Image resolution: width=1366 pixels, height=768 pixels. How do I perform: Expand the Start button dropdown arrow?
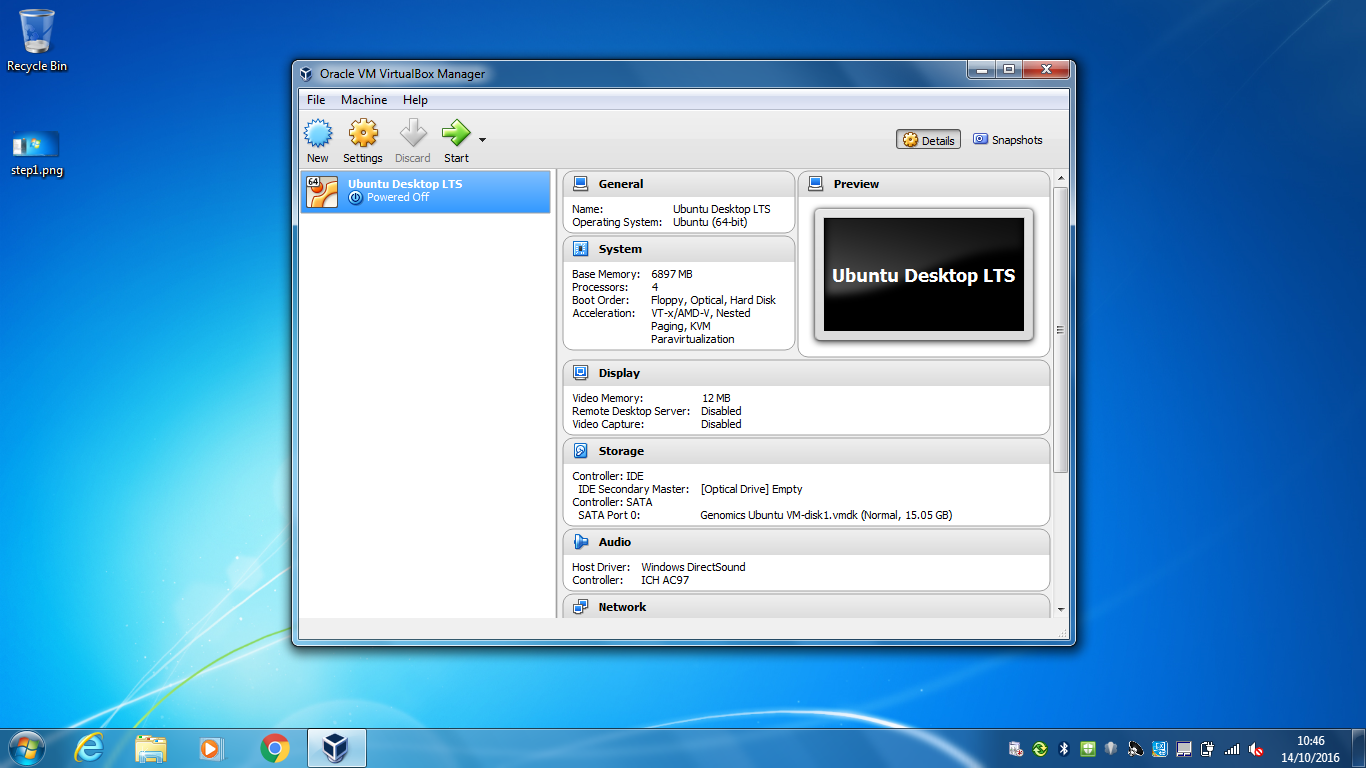[x=482, y=140]
